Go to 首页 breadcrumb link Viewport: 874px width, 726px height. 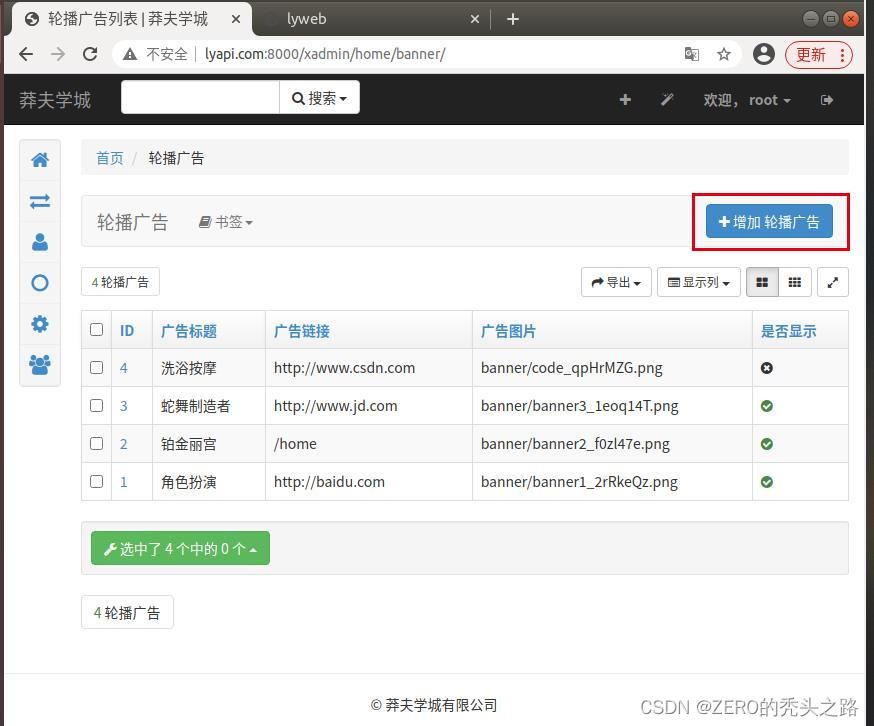click(110, 158)
